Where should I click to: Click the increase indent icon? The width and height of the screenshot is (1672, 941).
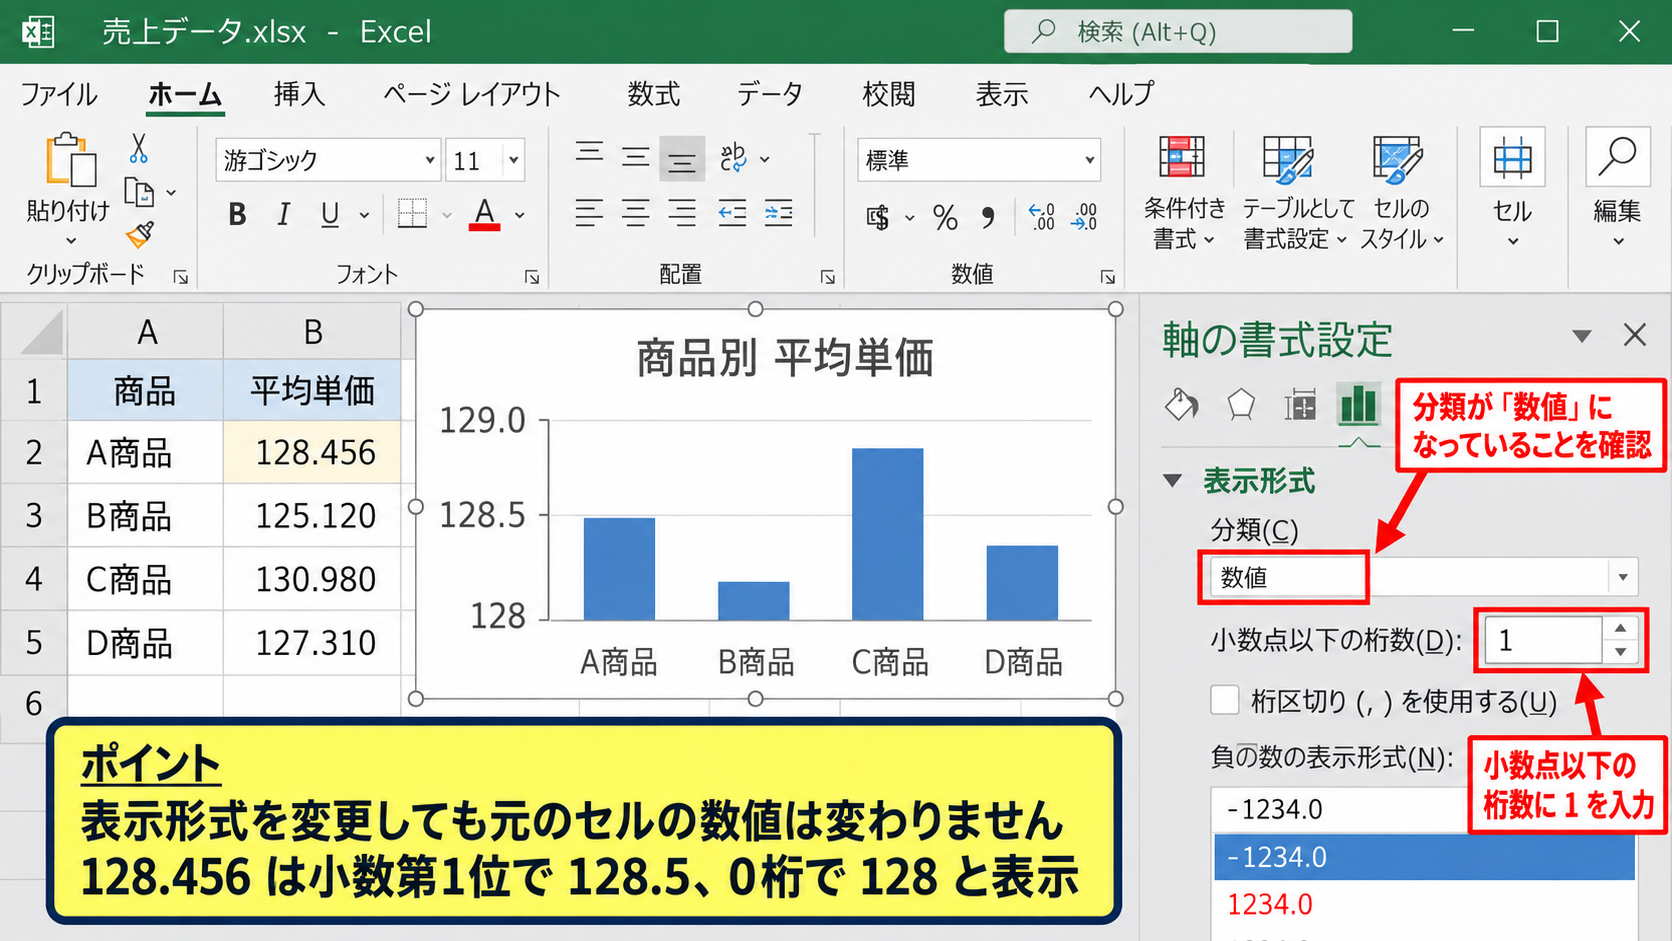(x=779, y=213)
